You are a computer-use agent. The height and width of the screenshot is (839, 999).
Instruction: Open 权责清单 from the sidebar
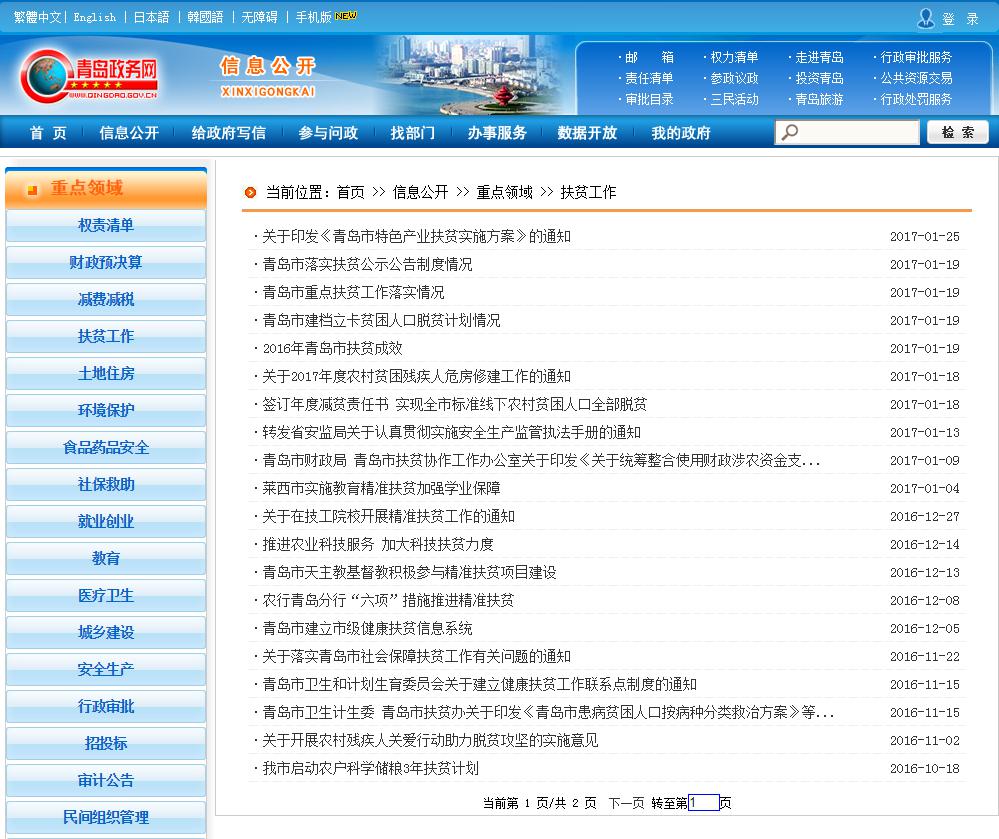click(106, 225)
